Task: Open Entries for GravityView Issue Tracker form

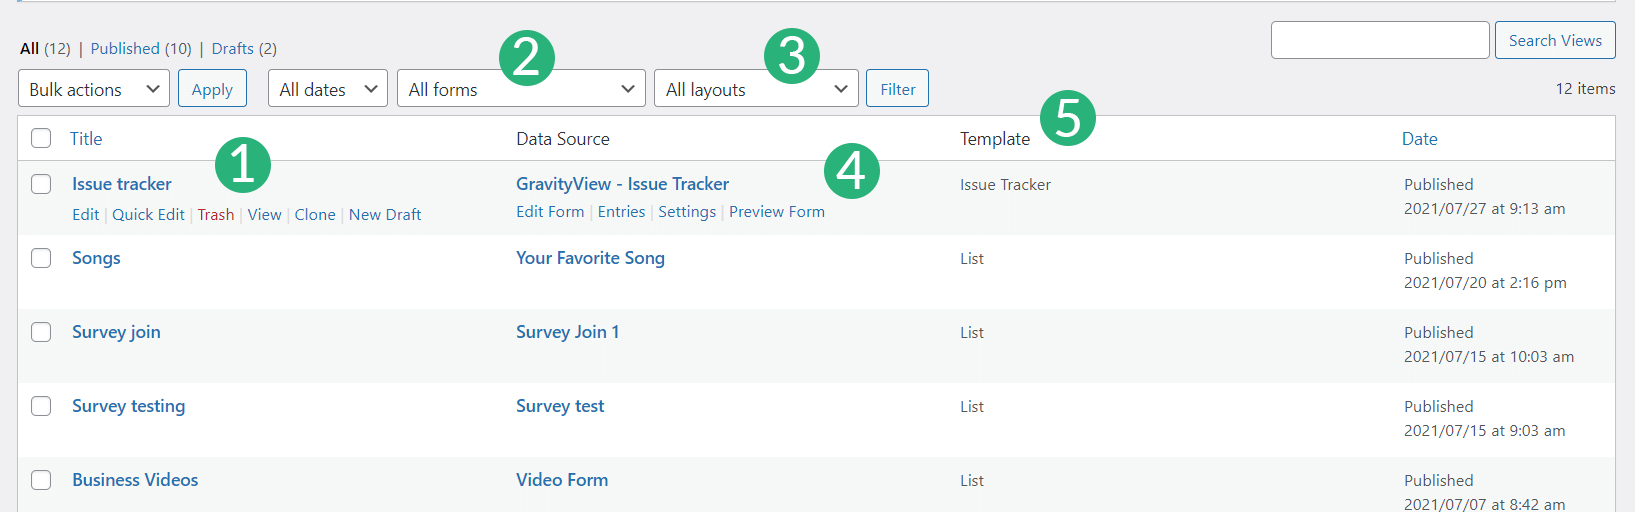Action: [621, 212]
